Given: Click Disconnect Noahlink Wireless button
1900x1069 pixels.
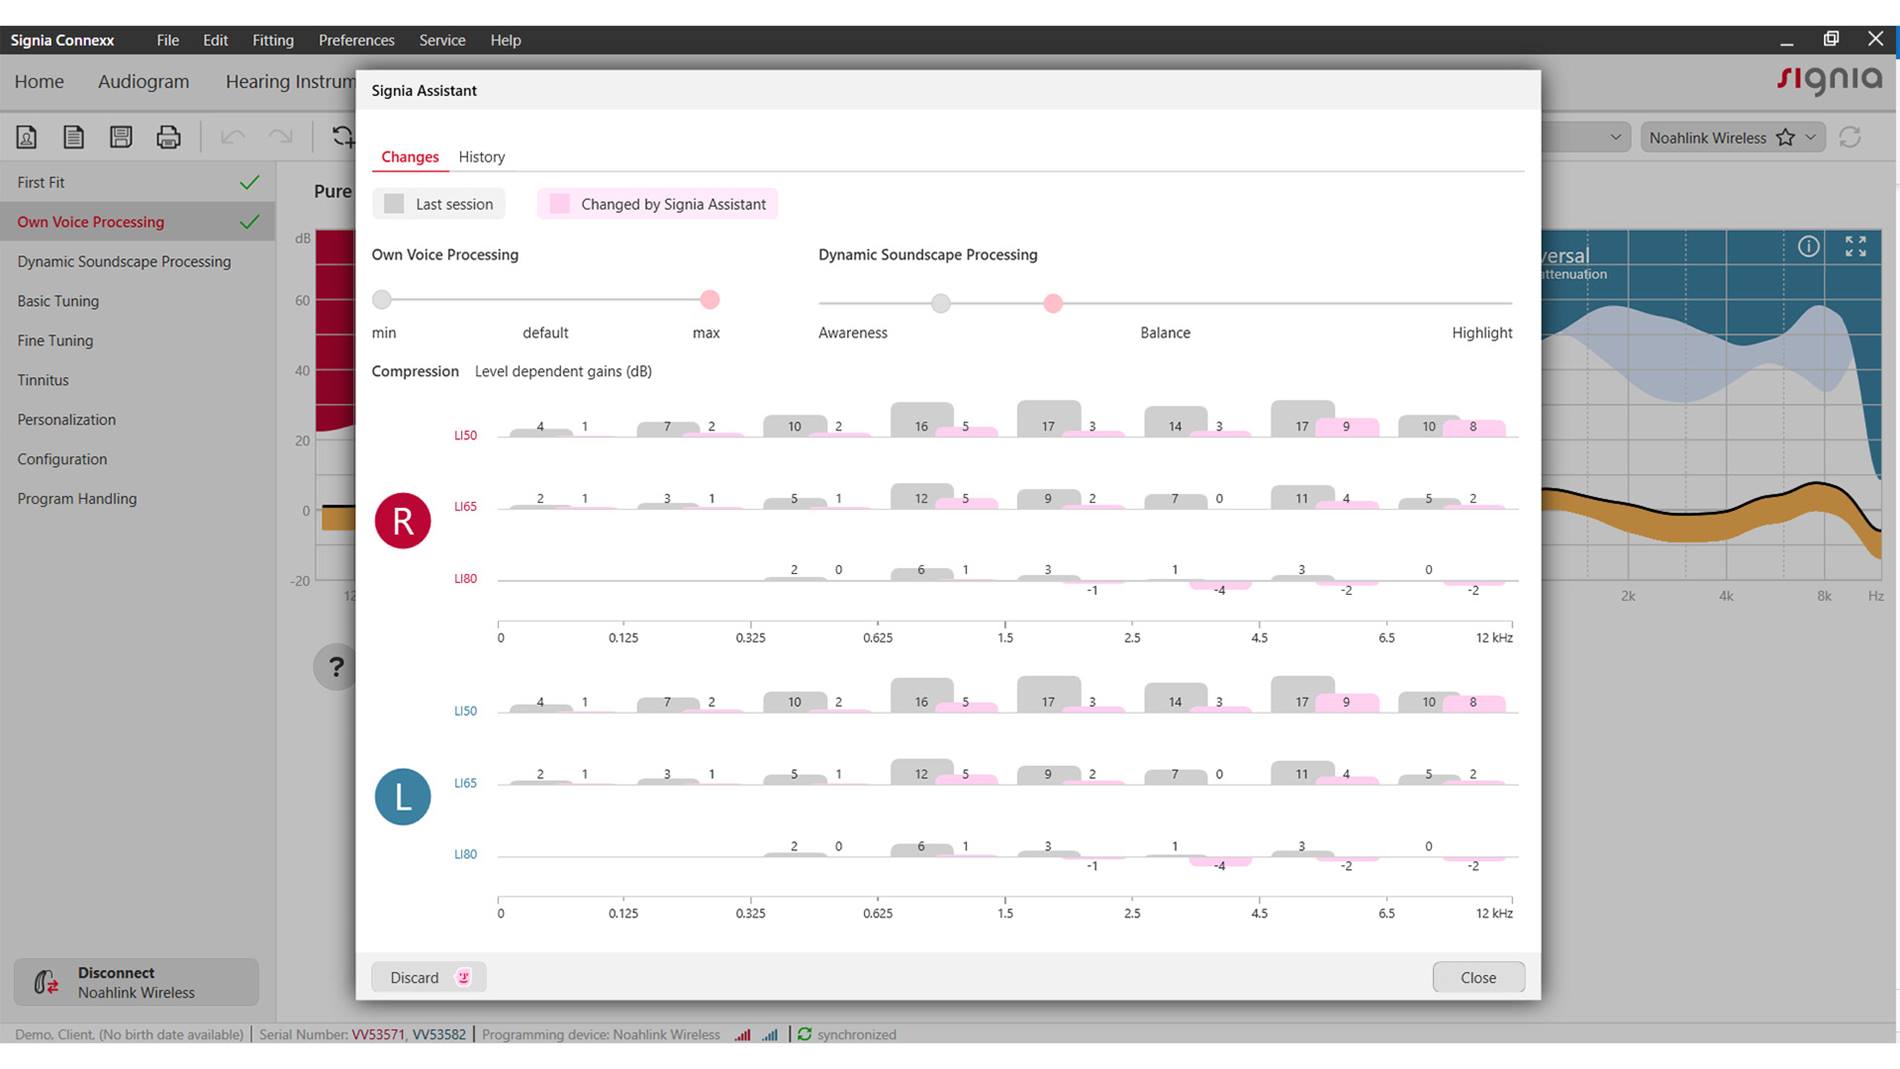Looking at the screenshot, I should [x=136, y=982].
